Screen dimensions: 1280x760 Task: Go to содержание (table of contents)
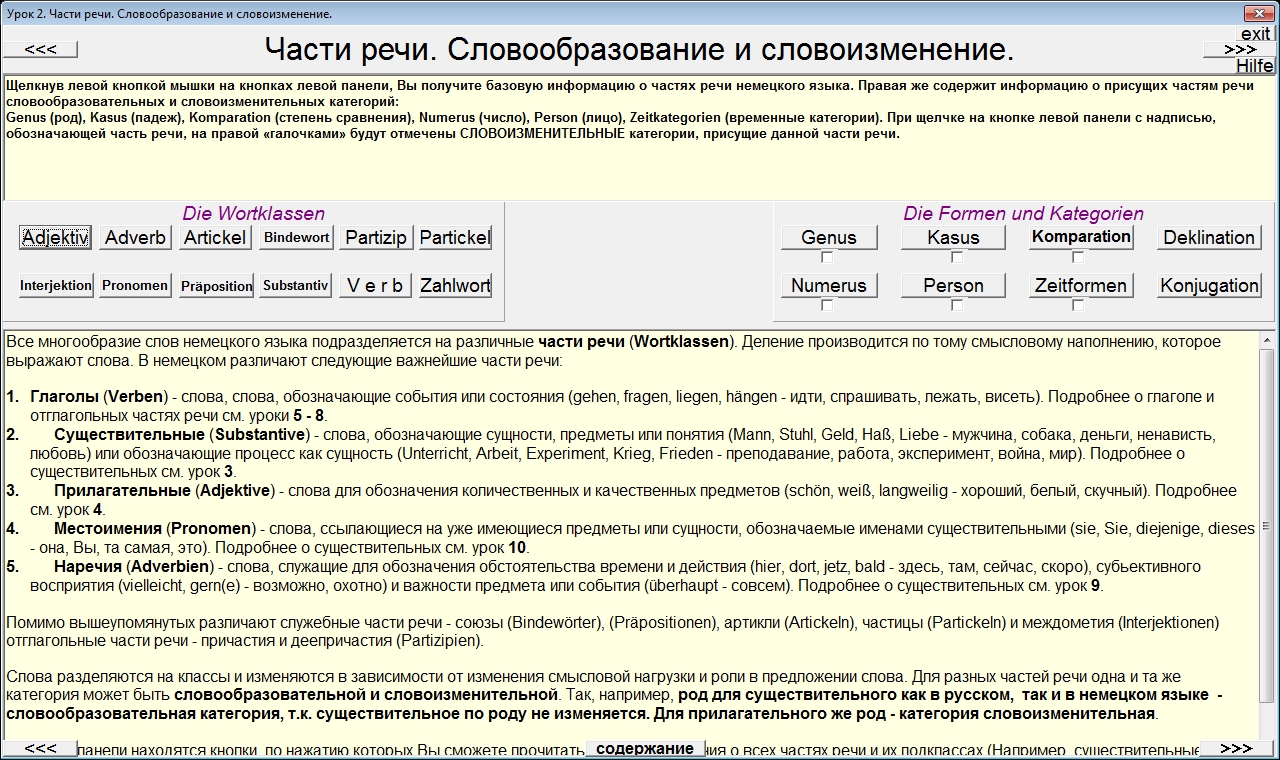tap(644, 749)
